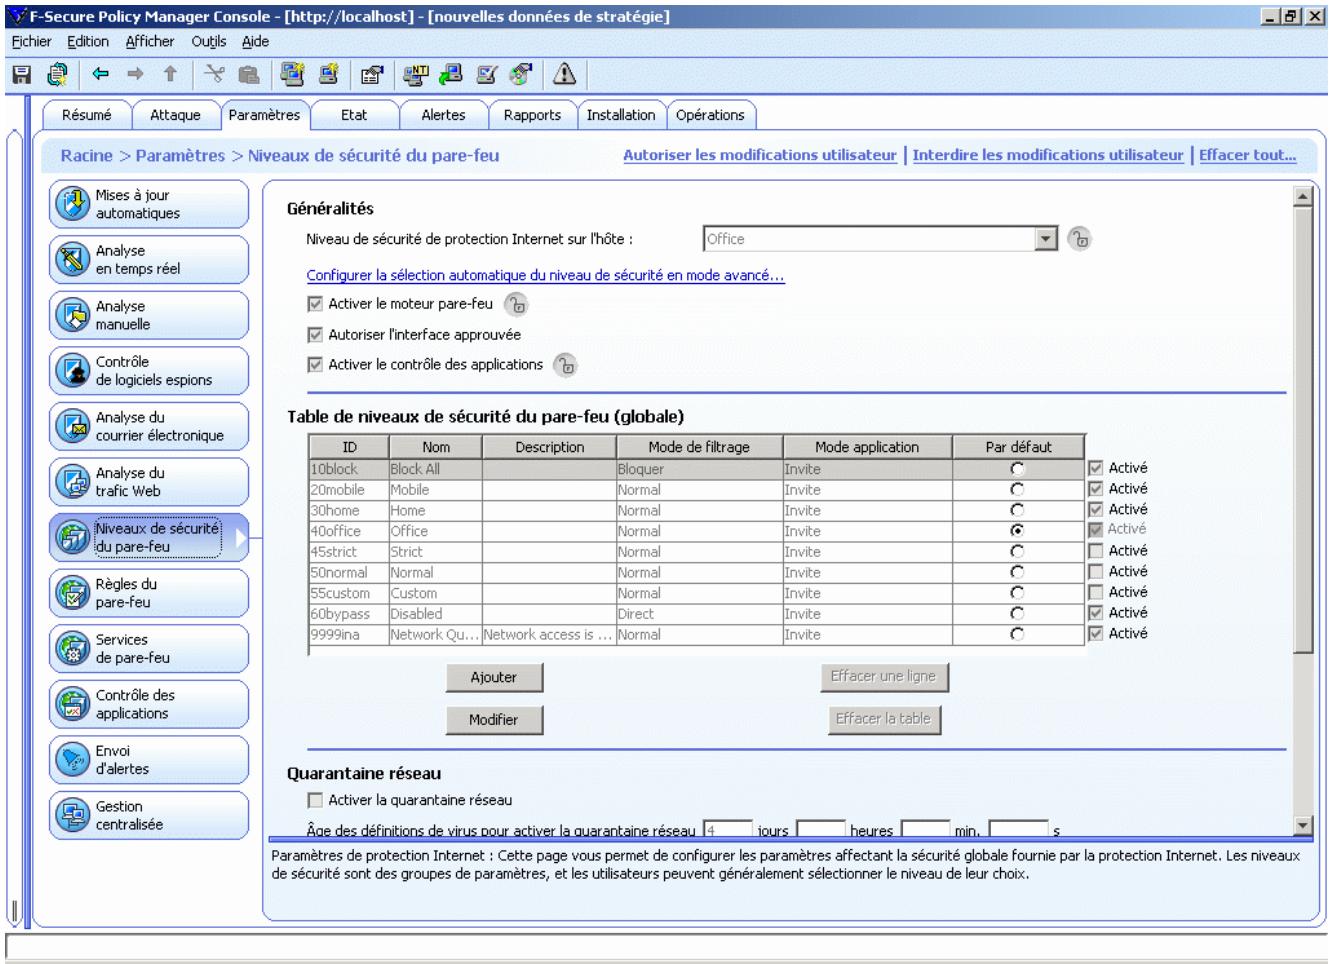Open the Aide menu
The width and height of the screenshot is (1334, 964).
coord(255,41)
